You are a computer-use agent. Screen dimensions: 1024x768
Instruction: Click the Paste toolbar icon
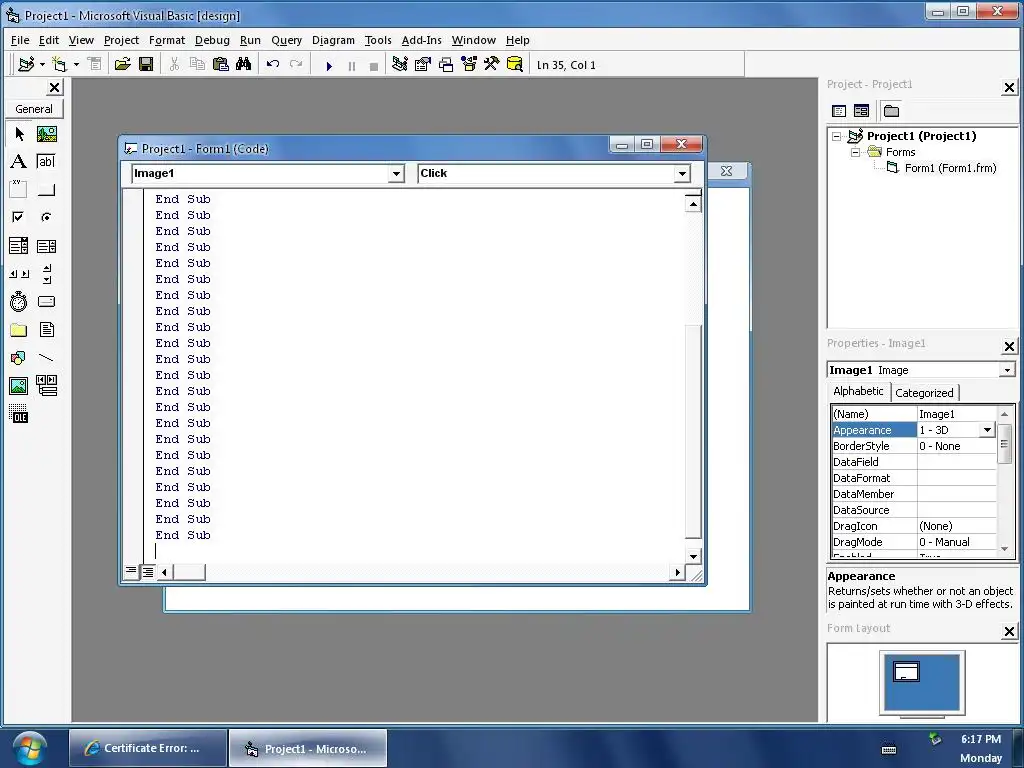(221, 64)
